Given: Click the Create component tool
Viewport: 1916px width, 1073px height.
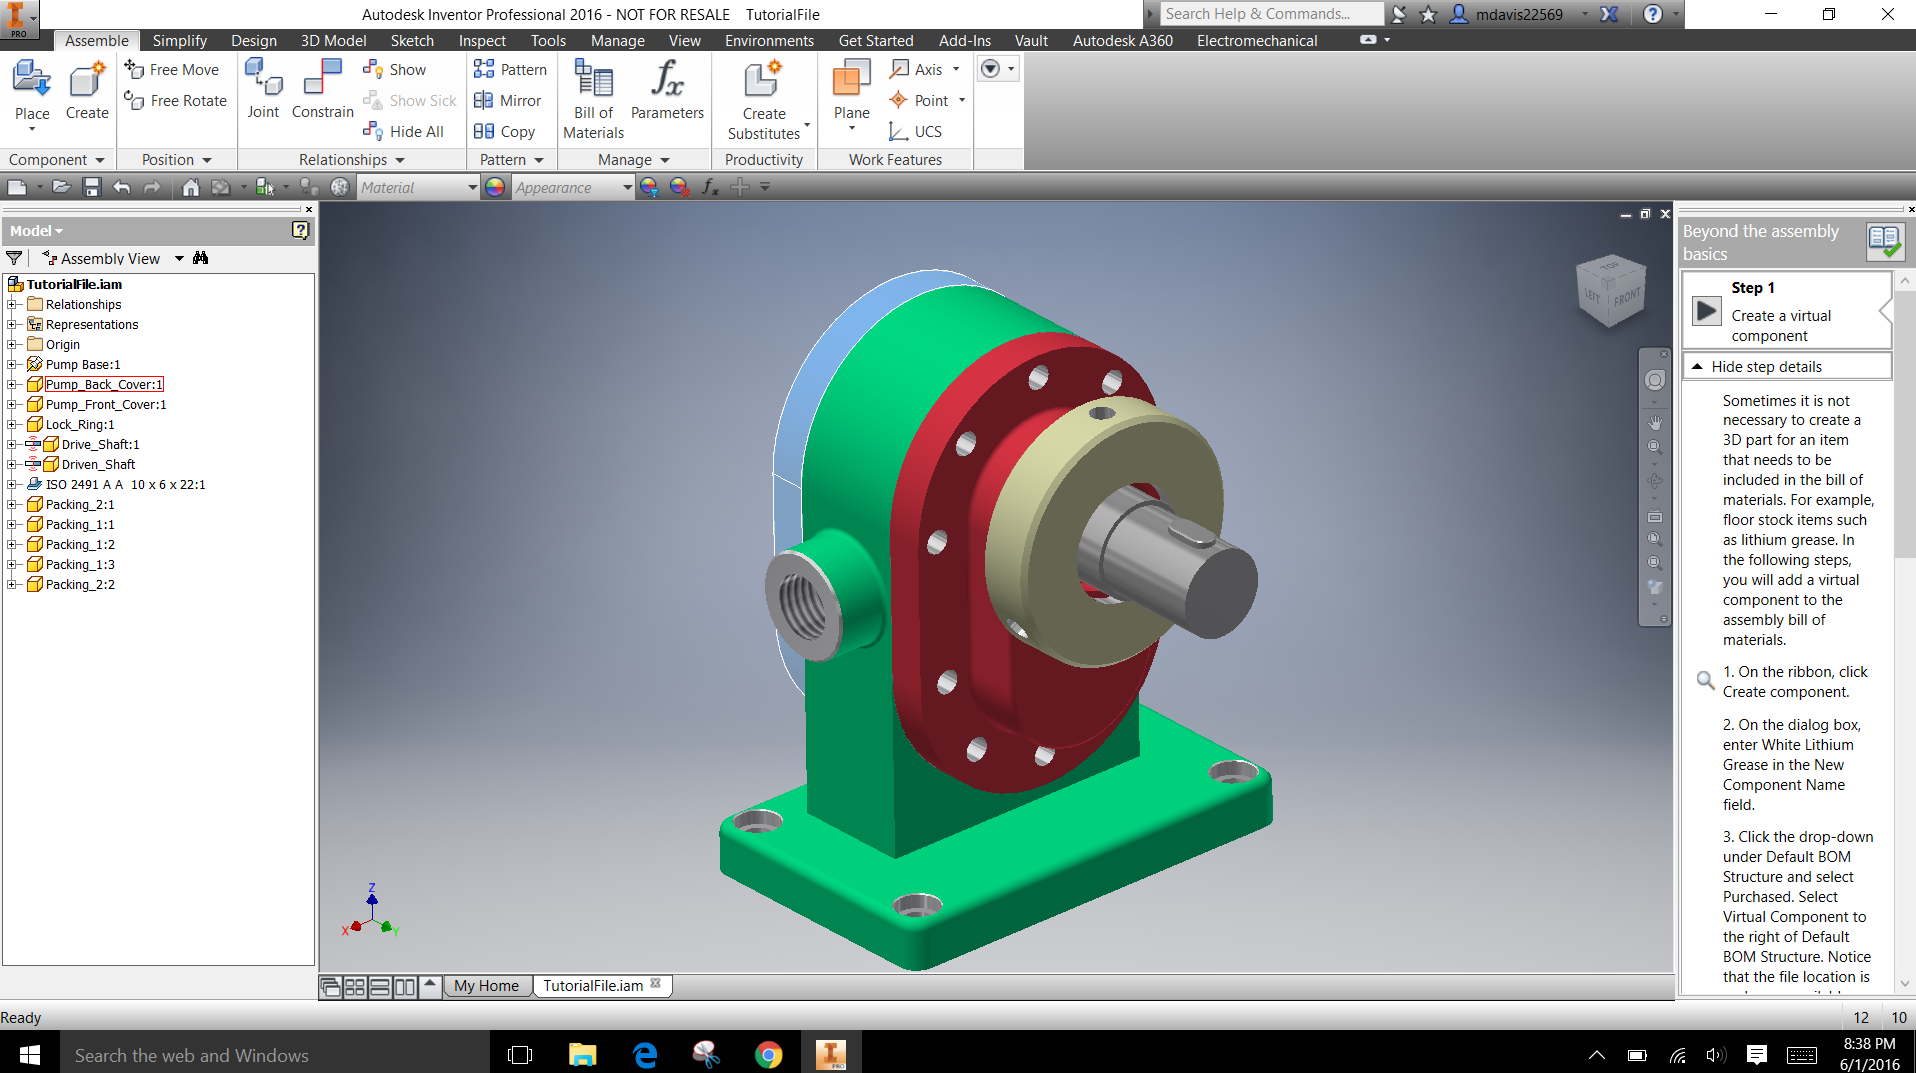Looking at the screenshot, I should coord(87,93).
